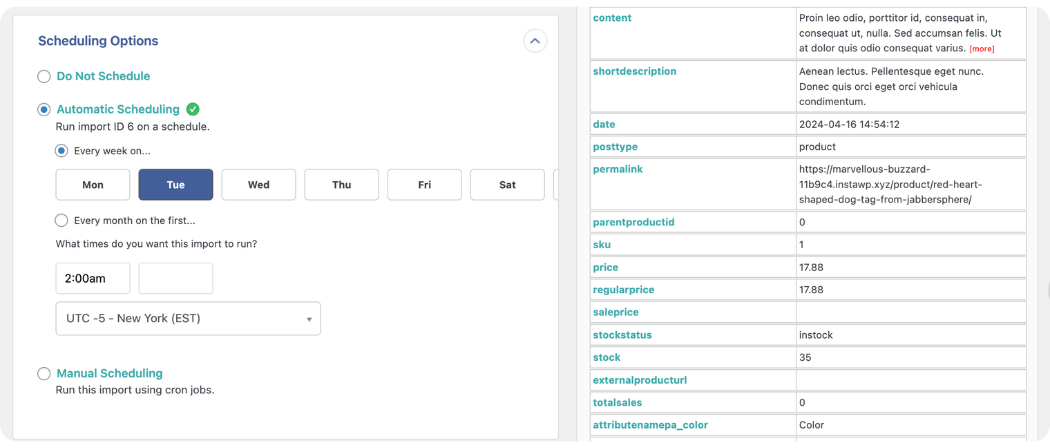The width and height of the screenshot is (1050, 448).
Task: Choose Every month on the first option
Action: 62,220
